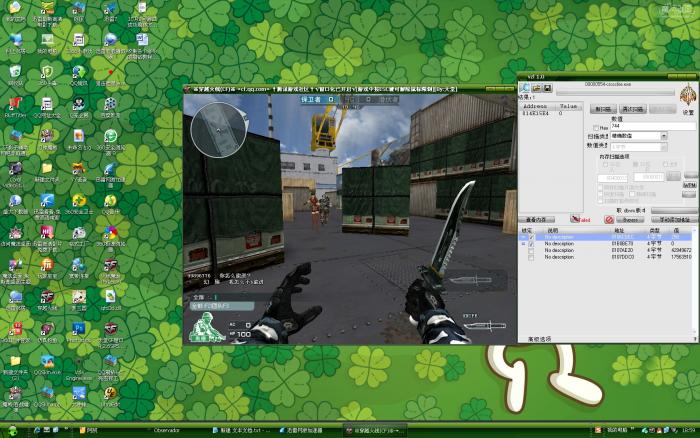Image resolution: width=700 pixels, height=438 pixels.
Task: Click the memory view button in Cheat Engine
Action: [x=537, y=219]
